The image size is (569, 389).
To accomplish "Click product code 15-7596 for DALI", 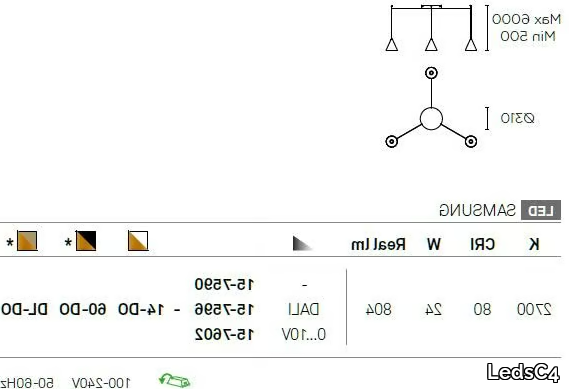I will 225,309.
